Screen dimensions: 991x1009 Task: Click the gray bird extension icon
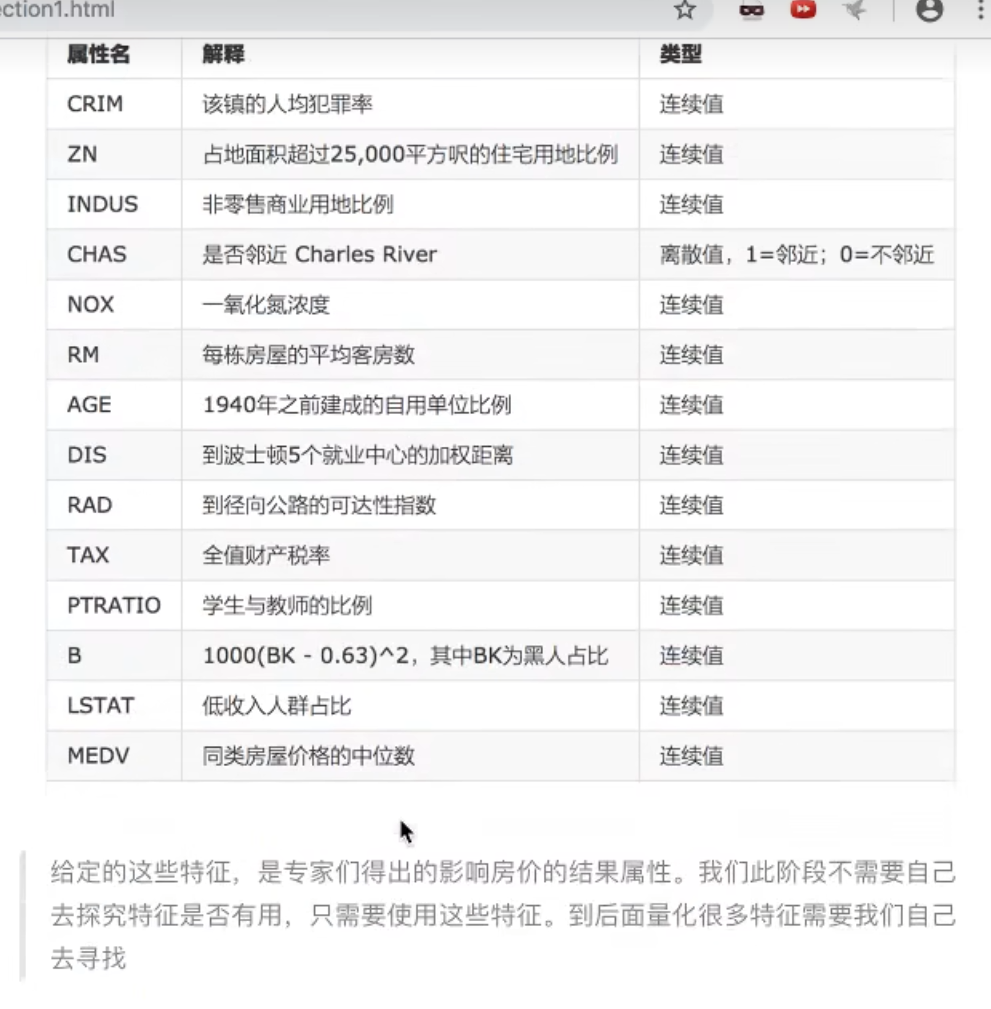click(x=855, y=10)
